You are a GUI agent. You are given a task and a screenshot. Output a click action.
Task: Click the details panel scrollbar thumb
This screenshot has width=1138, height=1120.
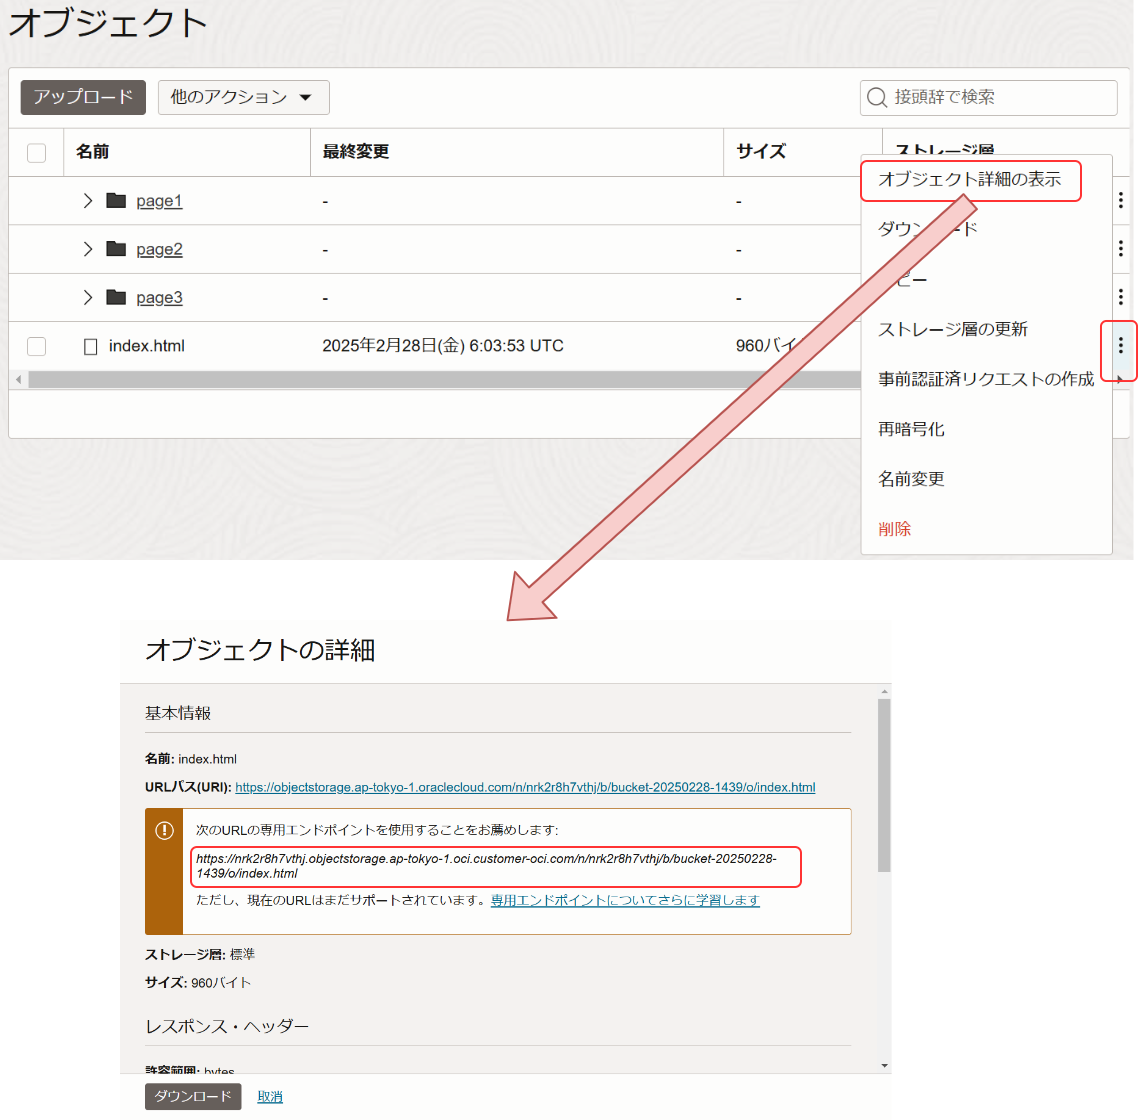coord(884,785)
